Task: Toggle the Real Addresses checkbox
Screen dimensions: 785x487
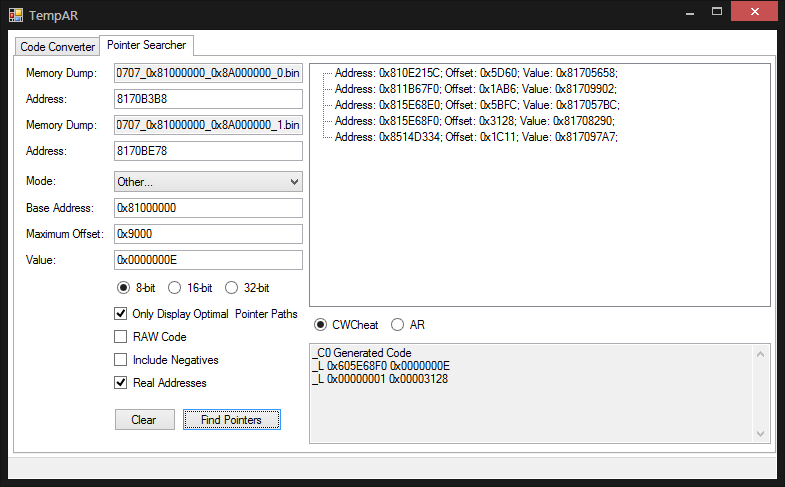Action: [x=121, y=383]
